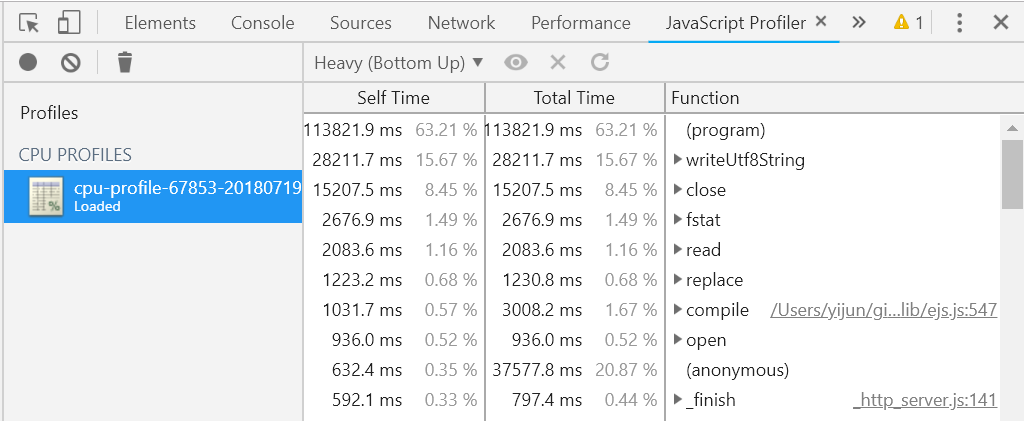Switch to the Console tab
The image size is (1024, 421).
[x=263, y=23]
